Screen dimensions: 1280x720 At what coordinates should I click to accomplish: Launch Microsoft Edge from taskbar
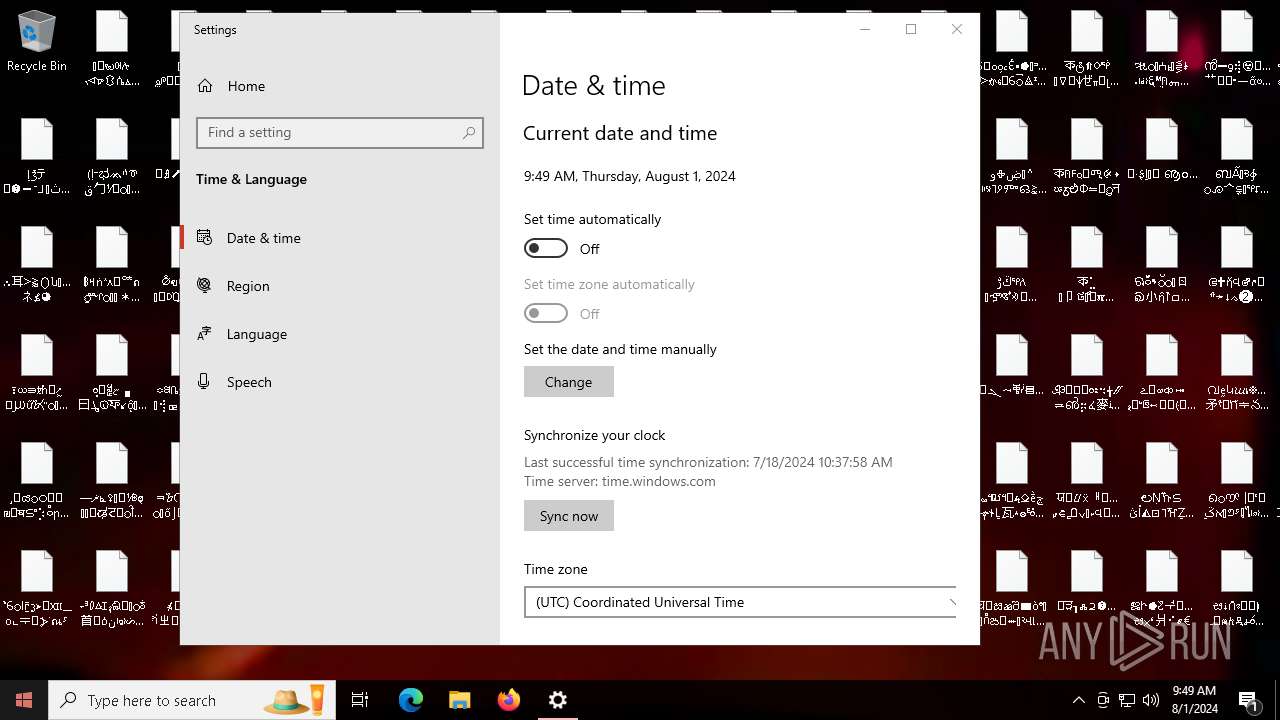[411, 700]
